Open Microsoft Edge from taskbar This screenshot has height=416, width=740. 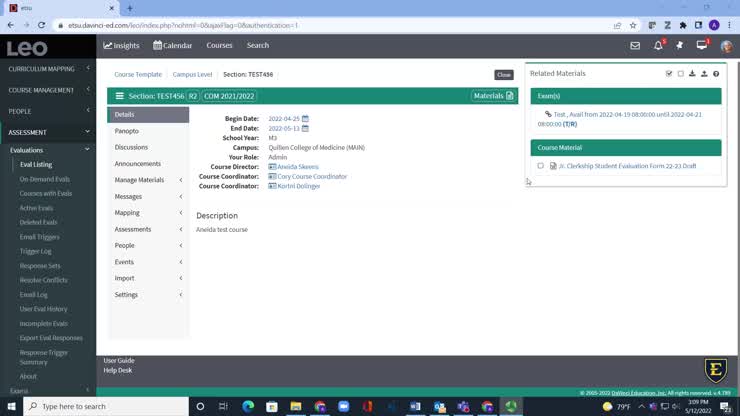coord(248,407)
